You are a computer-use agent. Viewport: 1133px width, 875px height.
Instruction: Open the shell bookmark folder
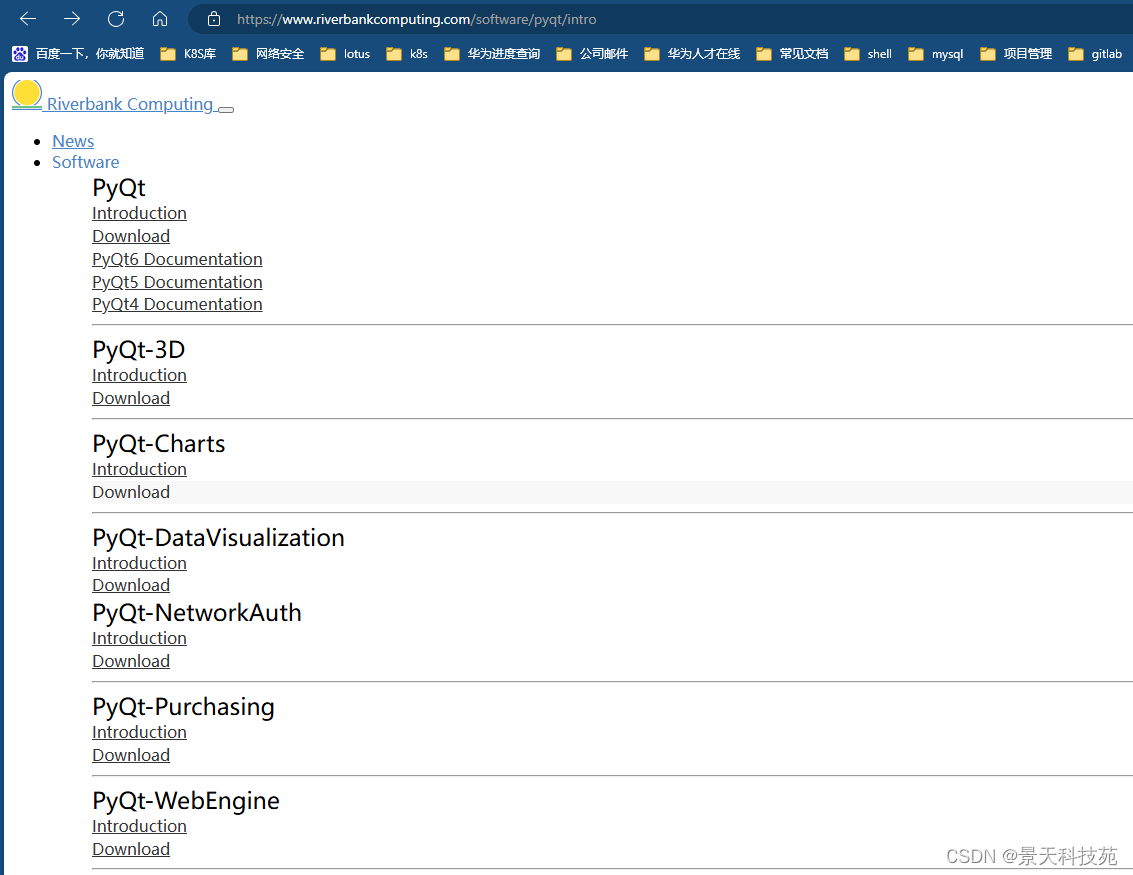click(x=868, y=53)
